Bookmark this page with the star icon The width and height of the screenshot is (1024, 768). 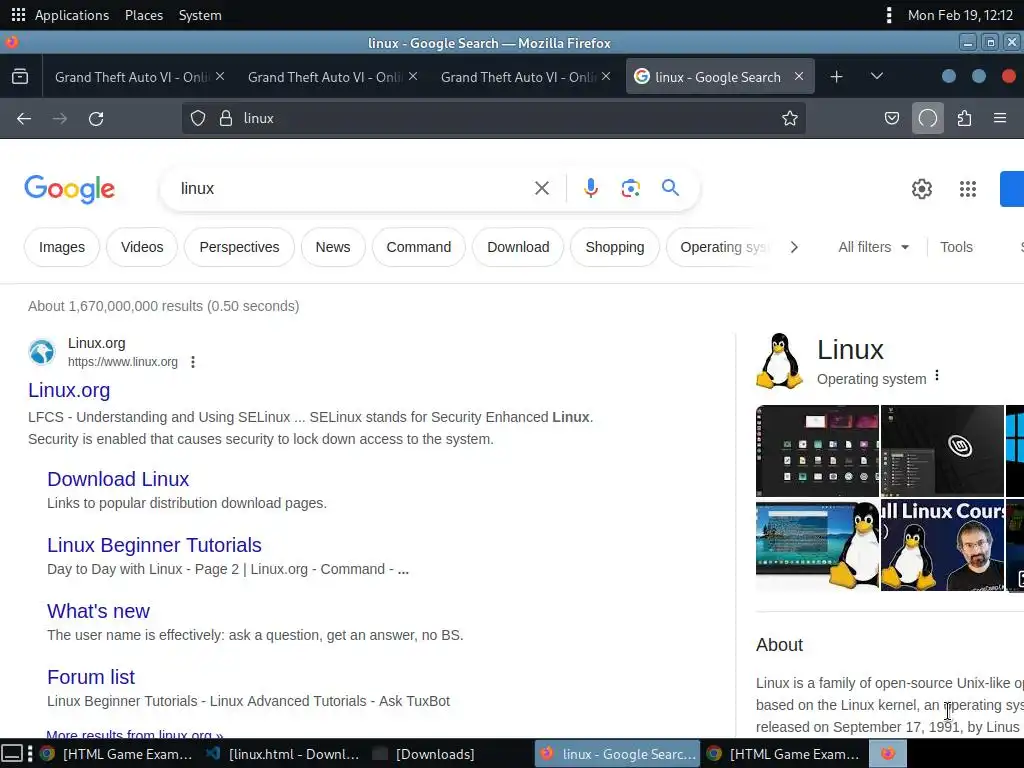790,118
